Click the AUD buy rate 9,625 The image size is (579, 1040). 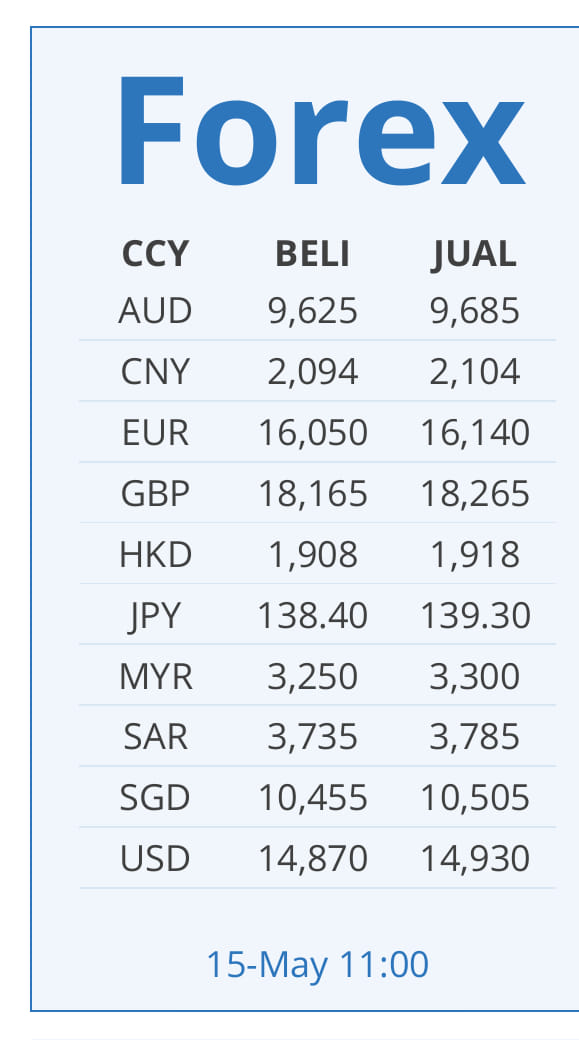312,311
